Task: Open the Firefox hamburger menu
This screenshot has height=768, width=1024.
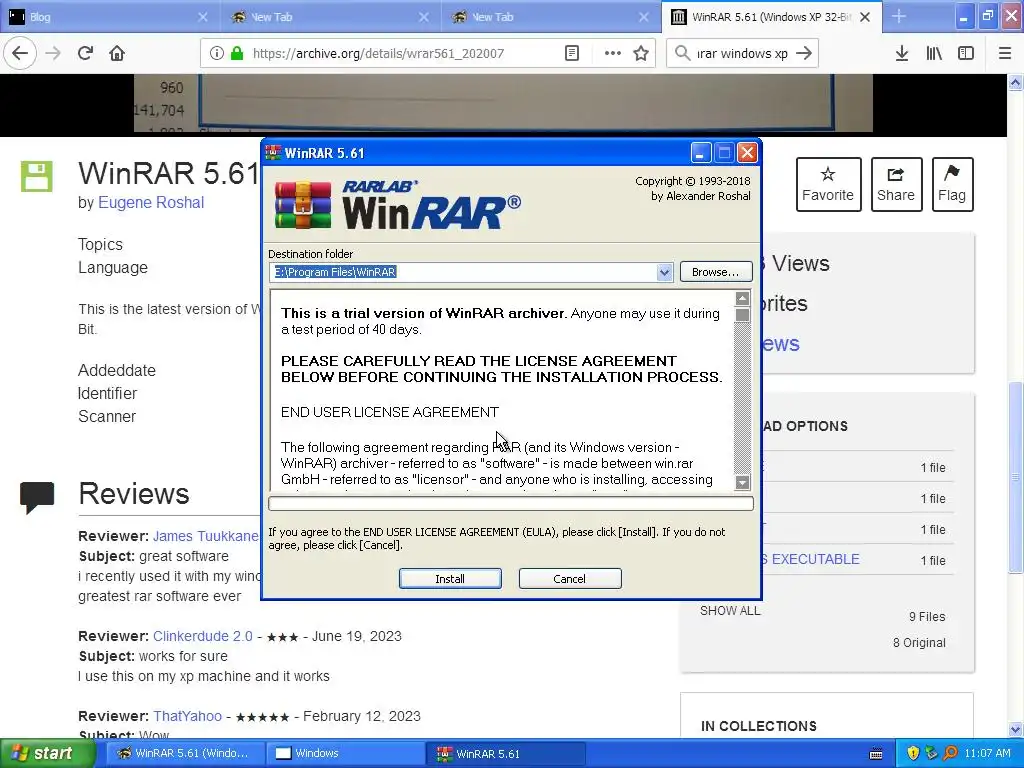Action: 1005,53
